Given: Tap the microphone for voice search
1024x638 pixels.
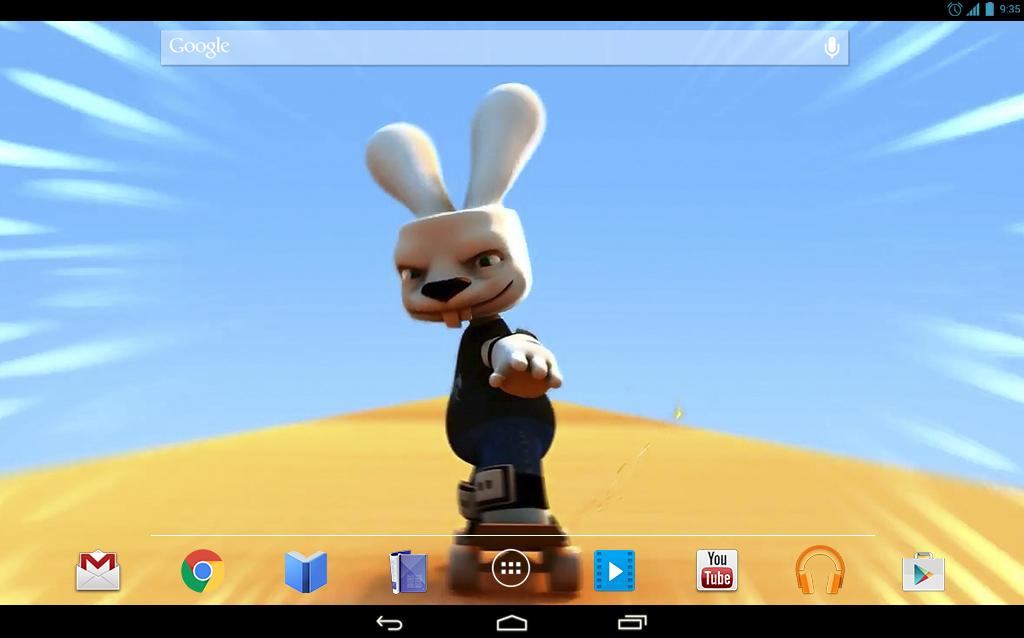Looking at the screenshot, I should click(831, 47).
